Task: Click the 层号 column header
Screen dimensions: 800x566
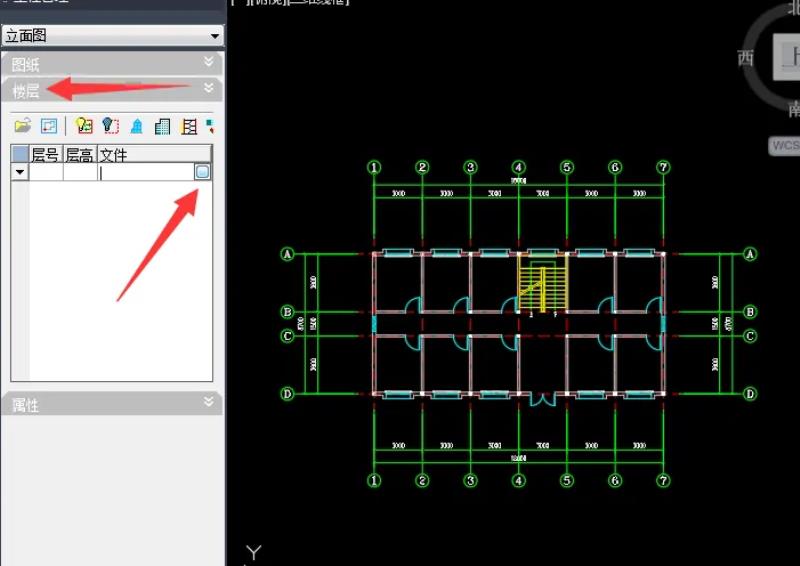Action: [x=46, y=154]
